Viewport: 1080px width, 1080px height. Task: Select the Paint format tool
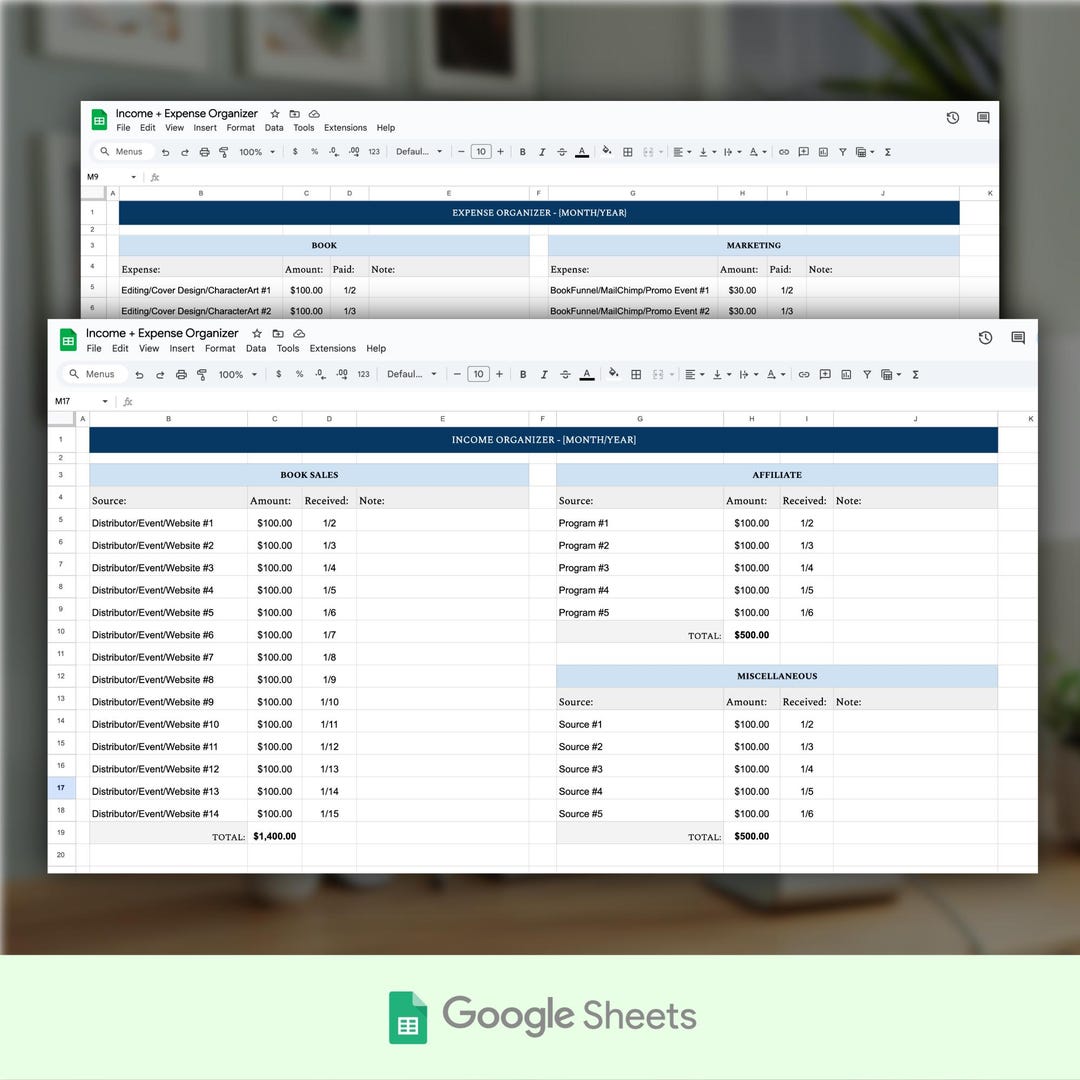[x=201, y=374]
